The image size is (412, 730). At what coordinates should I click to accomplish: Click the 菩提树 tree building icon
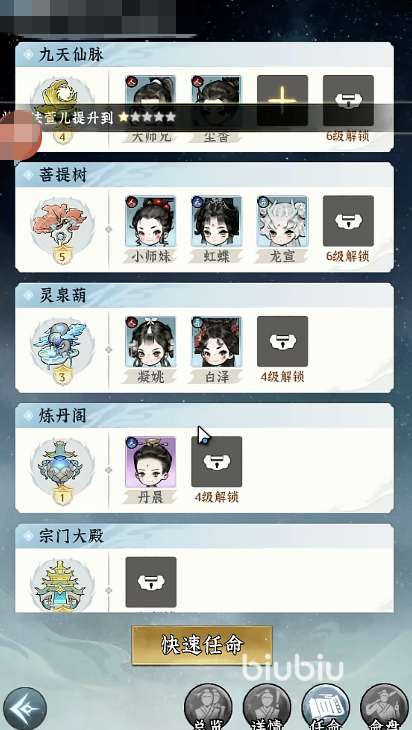(62, 229)
